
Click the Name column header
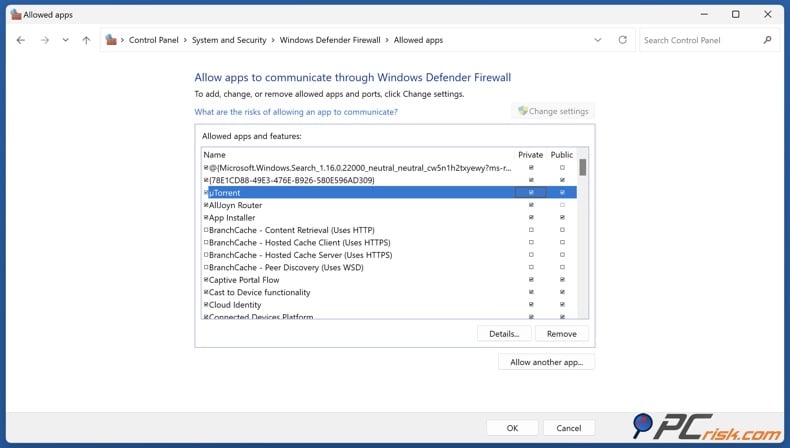[214, 155]
